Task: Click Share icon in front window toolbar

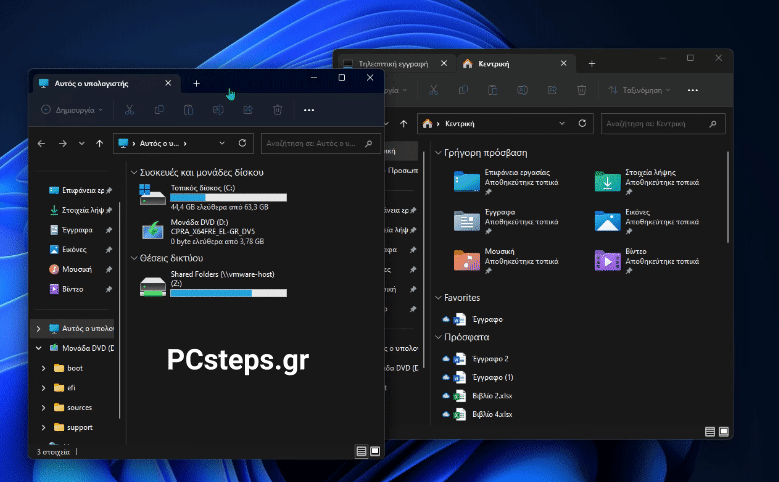Action: pos(247,110)
